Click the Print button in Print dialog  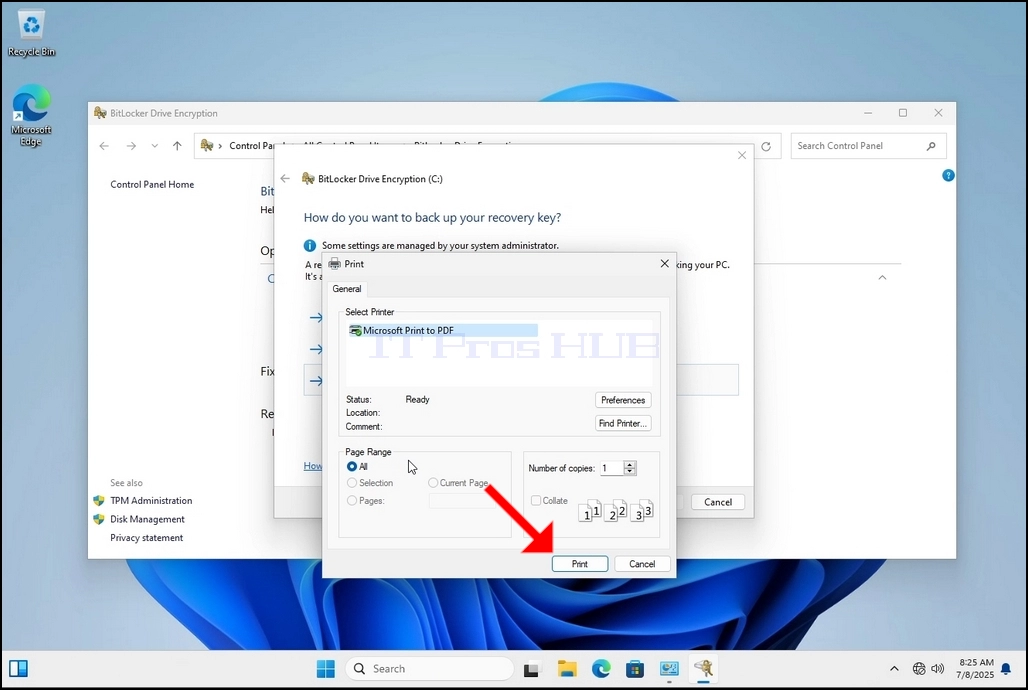coord(580,563)
